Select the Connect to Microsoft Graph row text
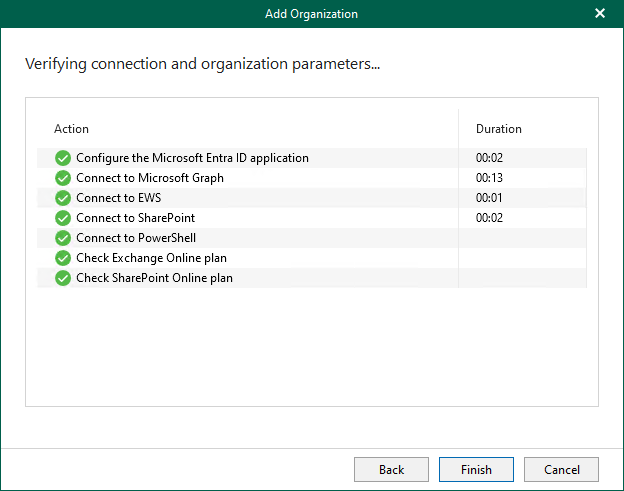 tap(150, 178)
